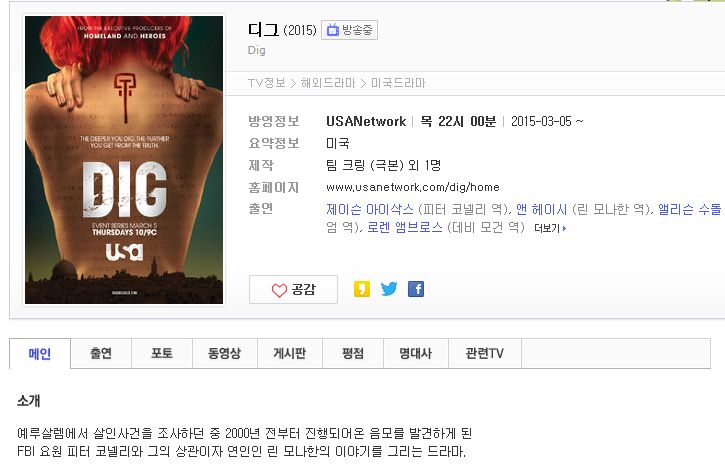This screenshot has height=475, width=725.
Task: Expand cast list with 더보기 arrow
Action: [550, 228]
